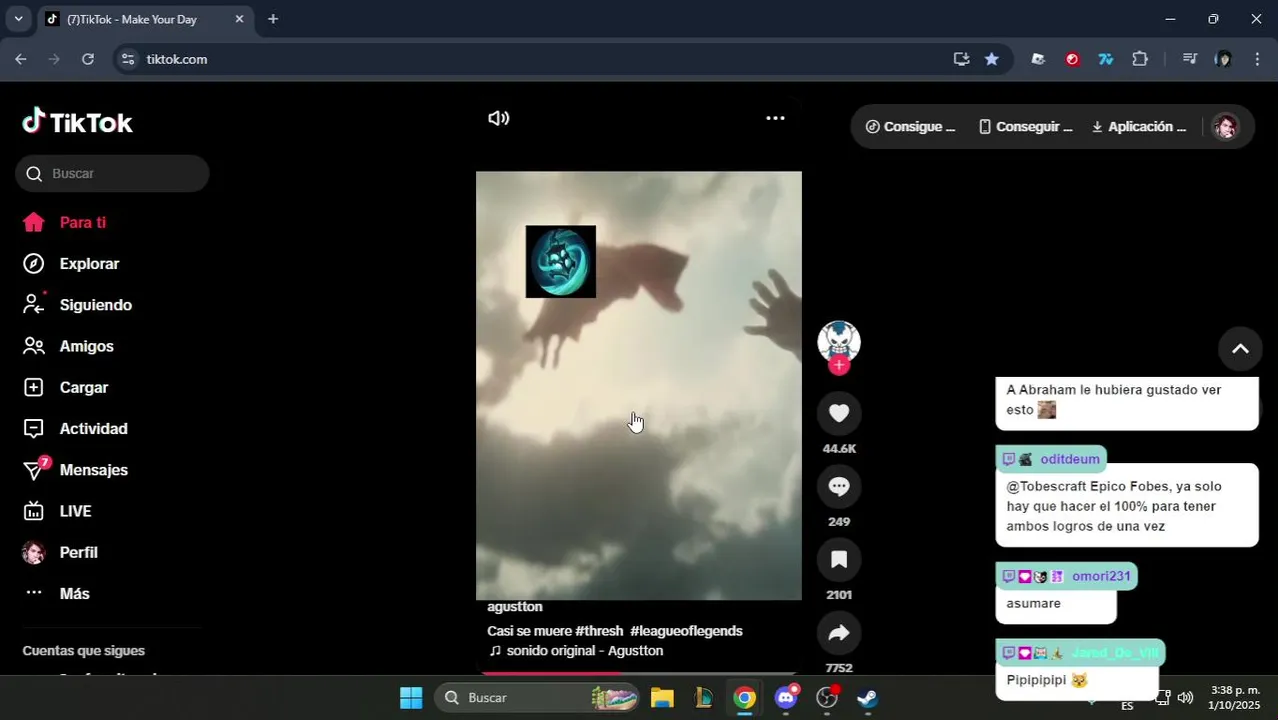Viewport: 1278px width, 720px height.
Task: Click the Conseguir app button
Action: pos(1025,127)
